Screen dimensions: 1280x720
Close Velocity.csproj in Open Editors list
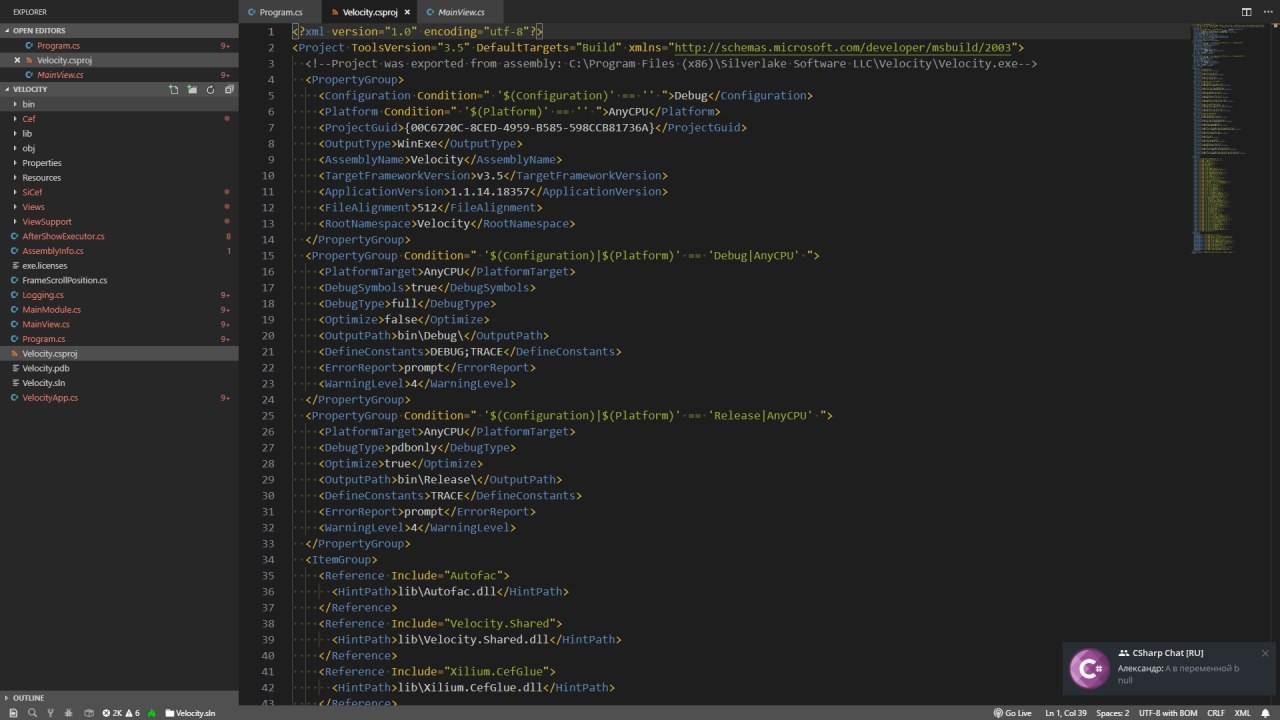click(17, 60)
